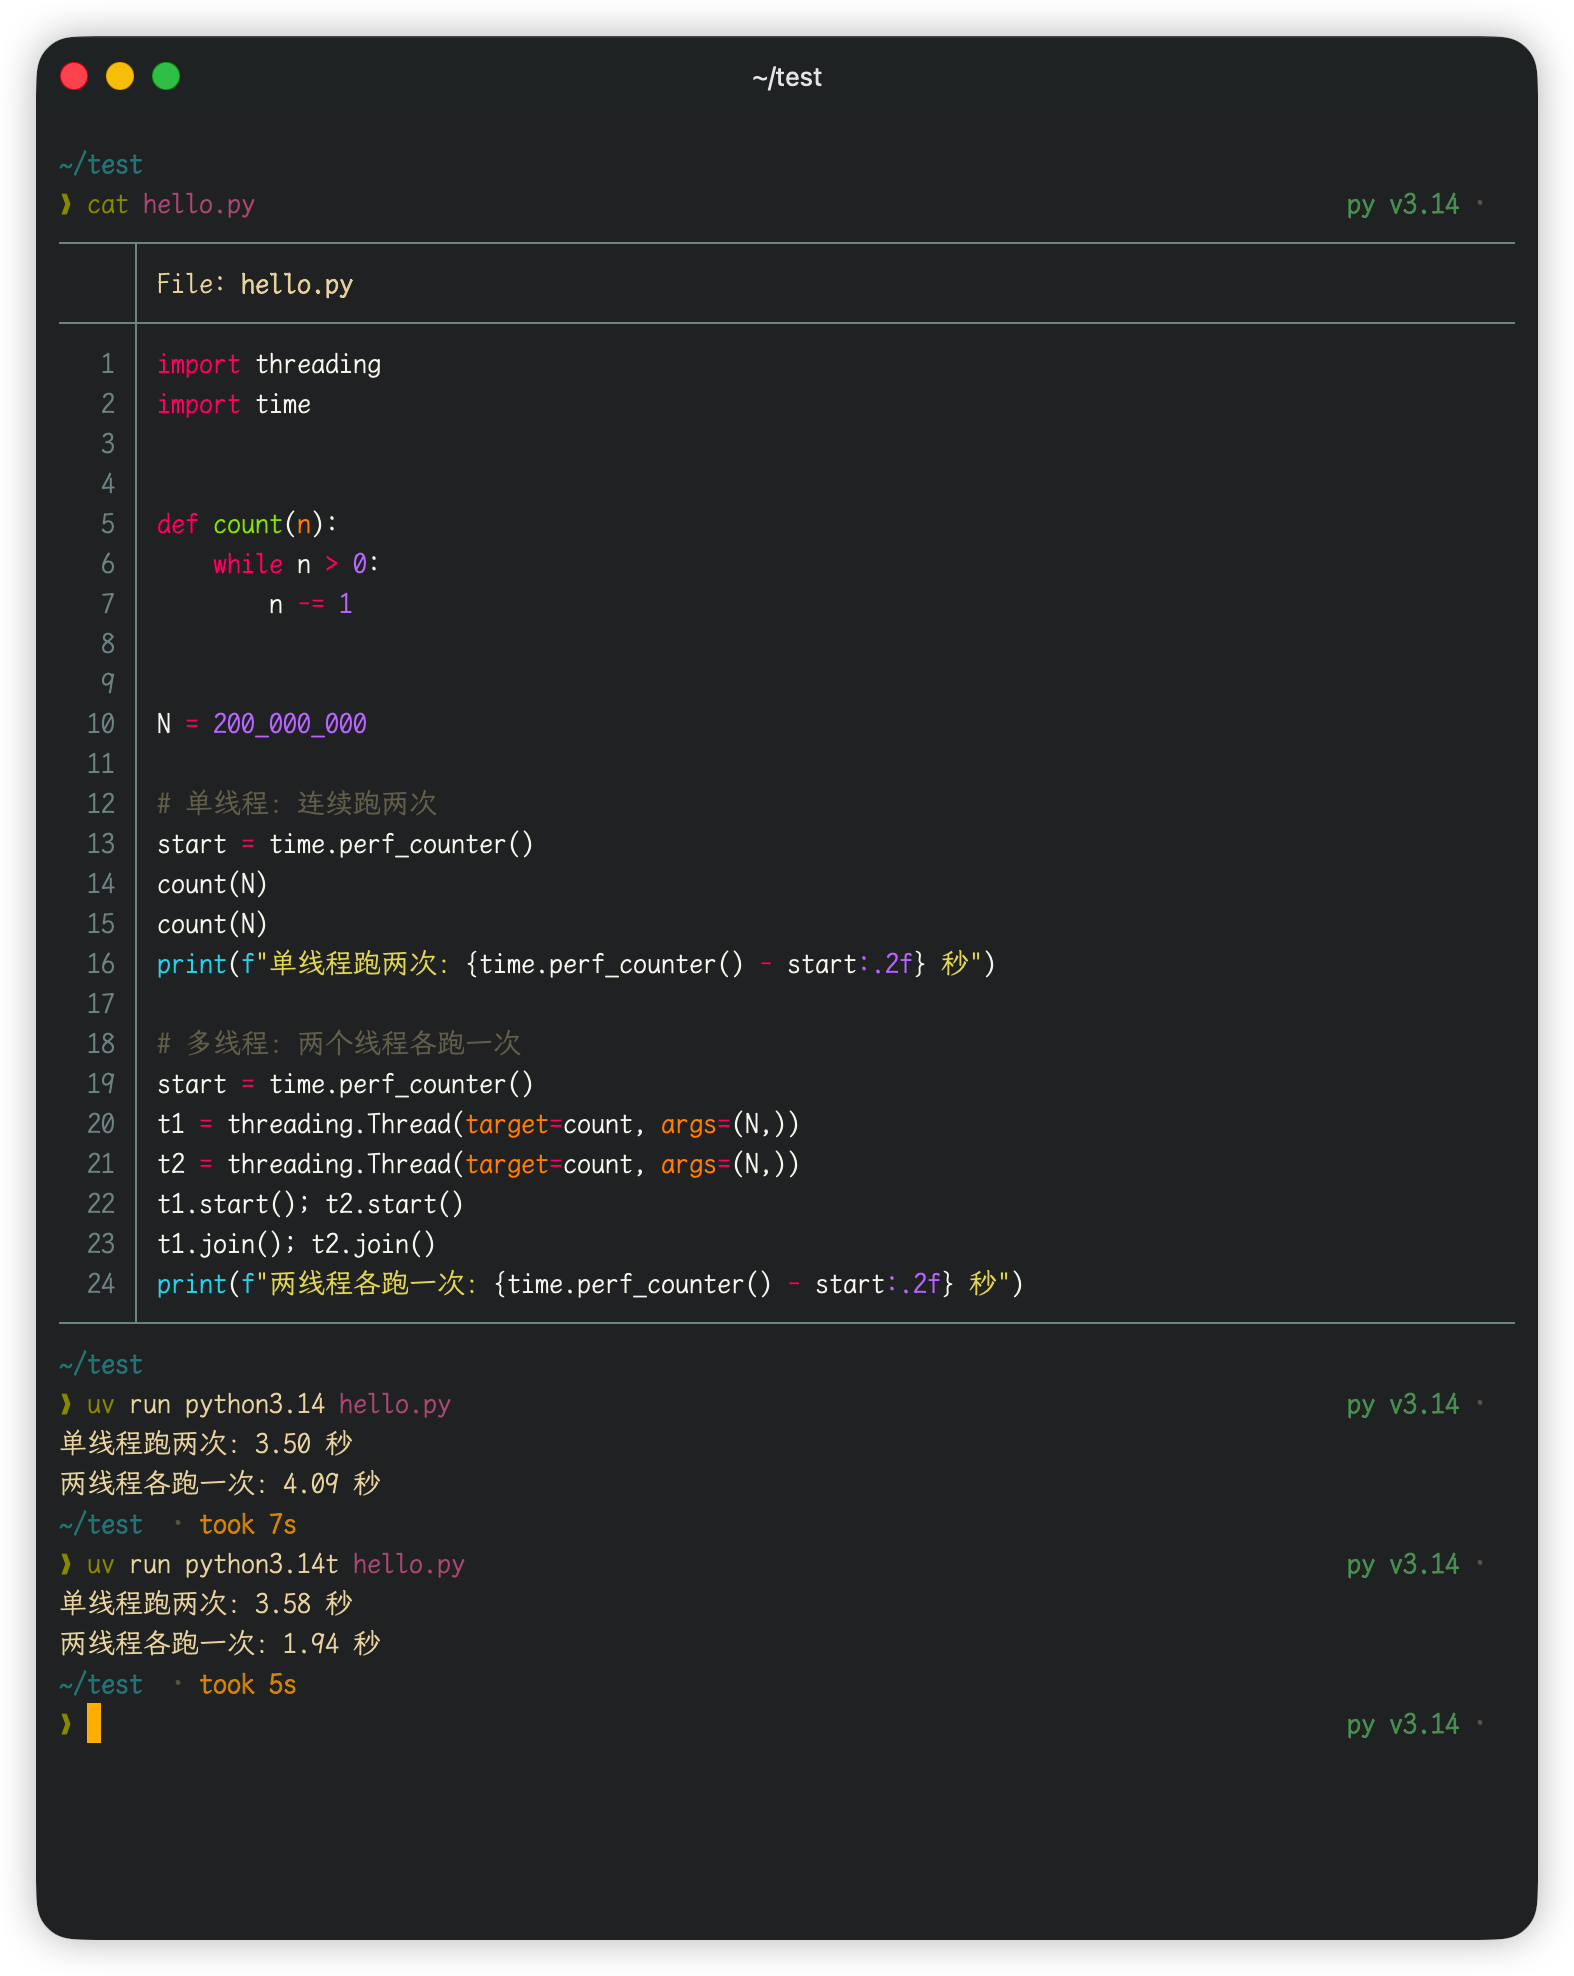The width and height of the screenshot is (1574, 1976).
Task: Click output '单线程跑两次: 3.50 秒'
Action: 206,1444
